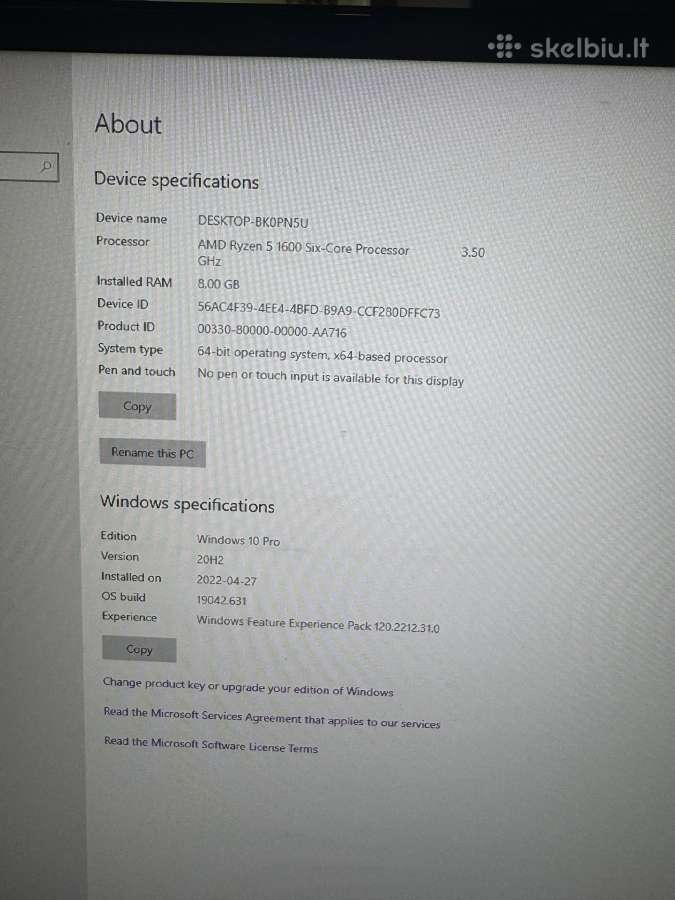Click the Installed RAM label
This screenshot has height=900, width=675.
(134, 281)
